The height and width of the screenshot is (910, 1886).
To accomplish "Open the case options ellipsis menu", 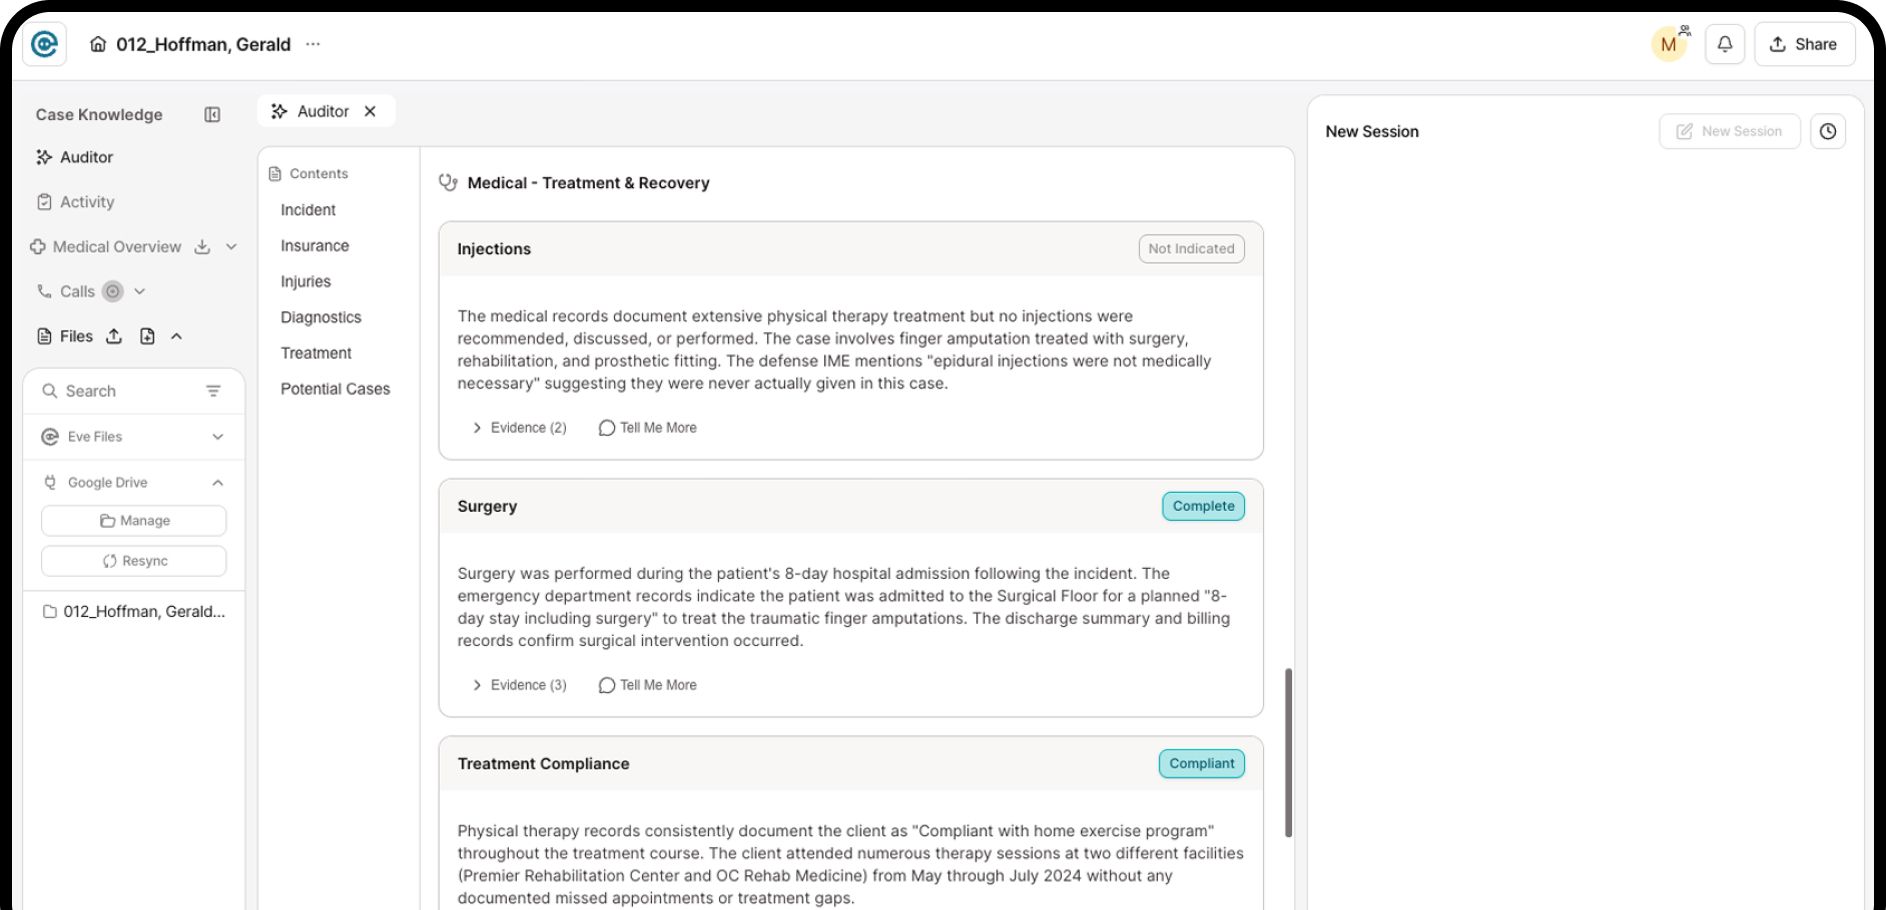I will click(x=313, y=44).
